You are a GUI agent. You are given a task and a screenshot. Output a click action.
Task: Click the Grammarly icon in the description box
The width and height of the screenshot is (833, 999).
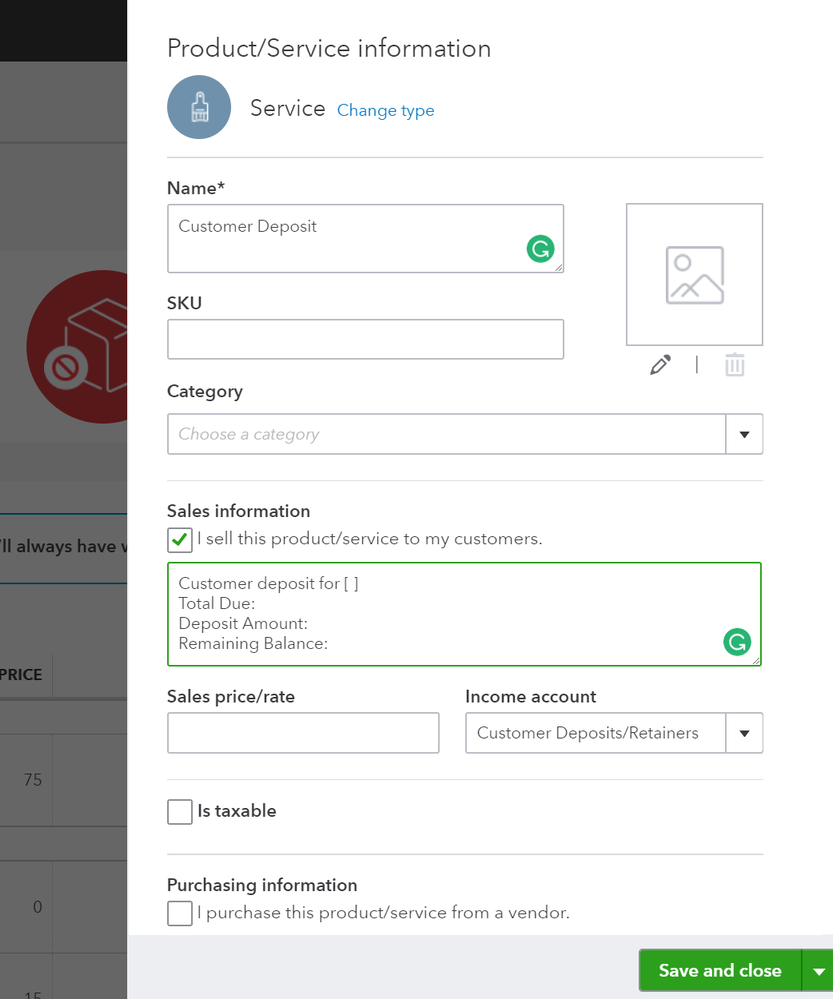pos(737,643)
